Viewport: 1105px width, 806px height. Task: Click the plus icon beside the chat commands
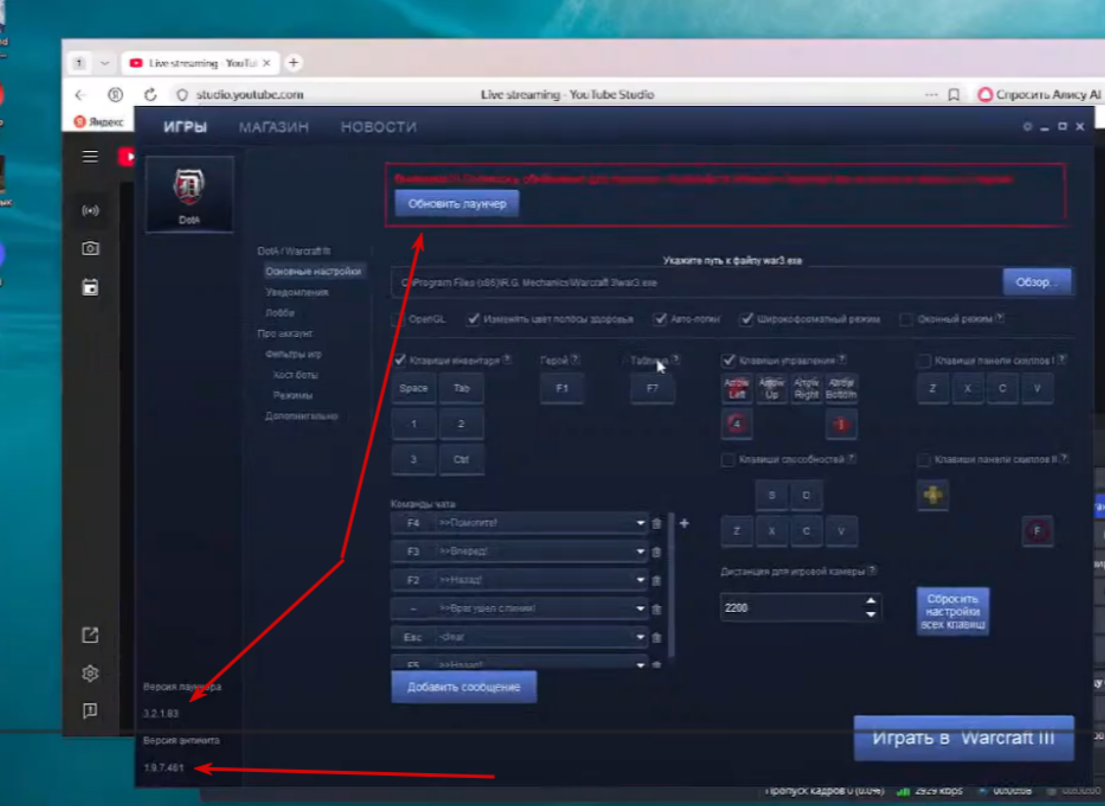pos(684,523)
